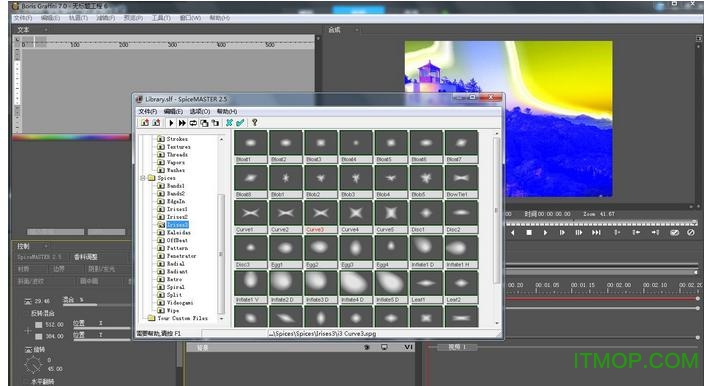704x386 pixels.
Task: Collapse the Spices folder in library tree
Action: (x=143, y=178)
